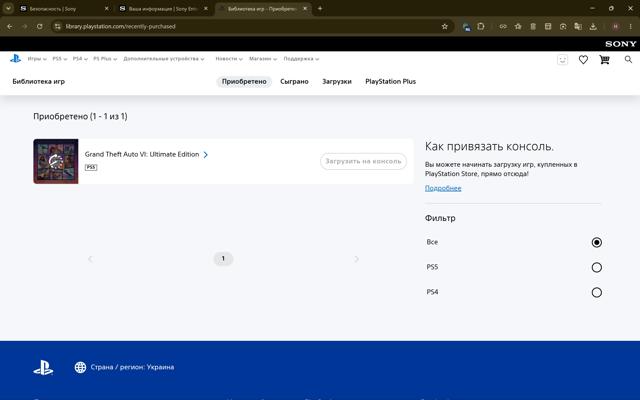Viewport: 640px width, 400px height.
Task: Bookmark this page with the address bar star
Action: pos(445,27)
